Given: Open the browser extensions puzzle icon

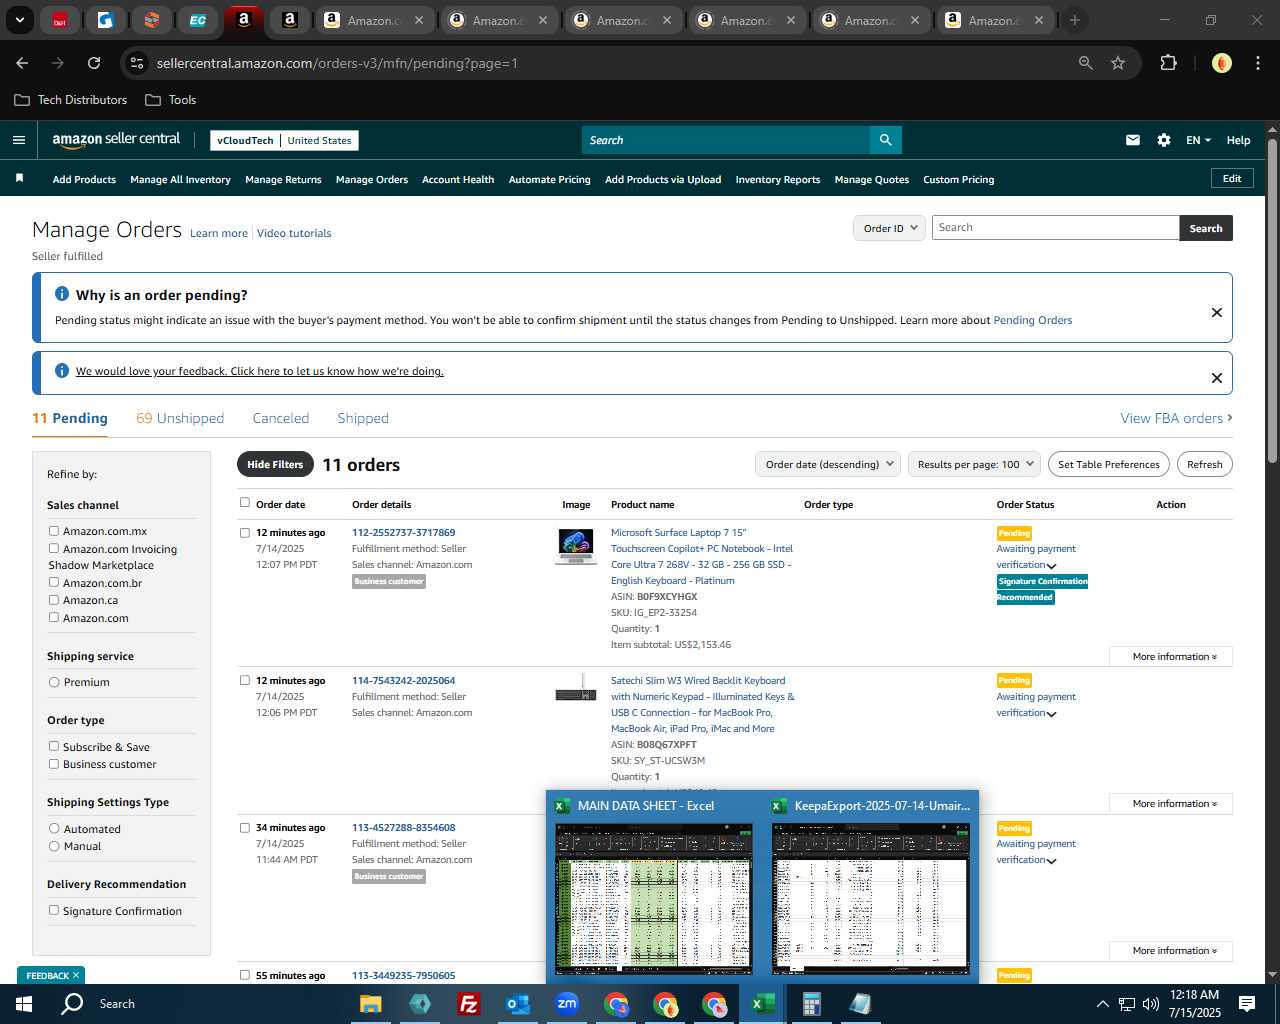Looking at the screenshot, I should [1168, 63].
